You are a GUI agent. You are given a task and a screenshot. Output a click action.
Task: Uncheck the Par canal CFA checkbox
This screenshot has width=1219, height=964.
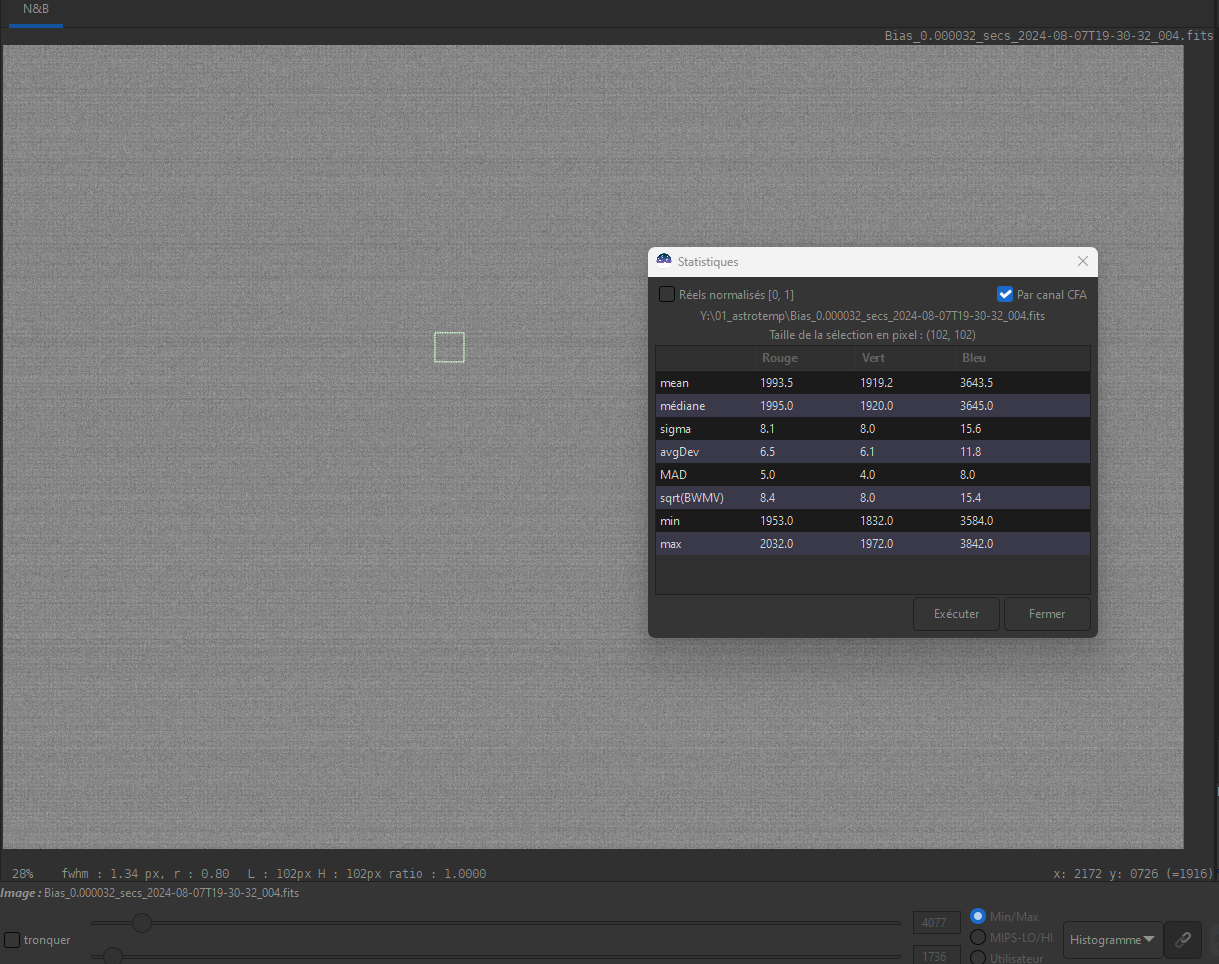coord(1006,294)
